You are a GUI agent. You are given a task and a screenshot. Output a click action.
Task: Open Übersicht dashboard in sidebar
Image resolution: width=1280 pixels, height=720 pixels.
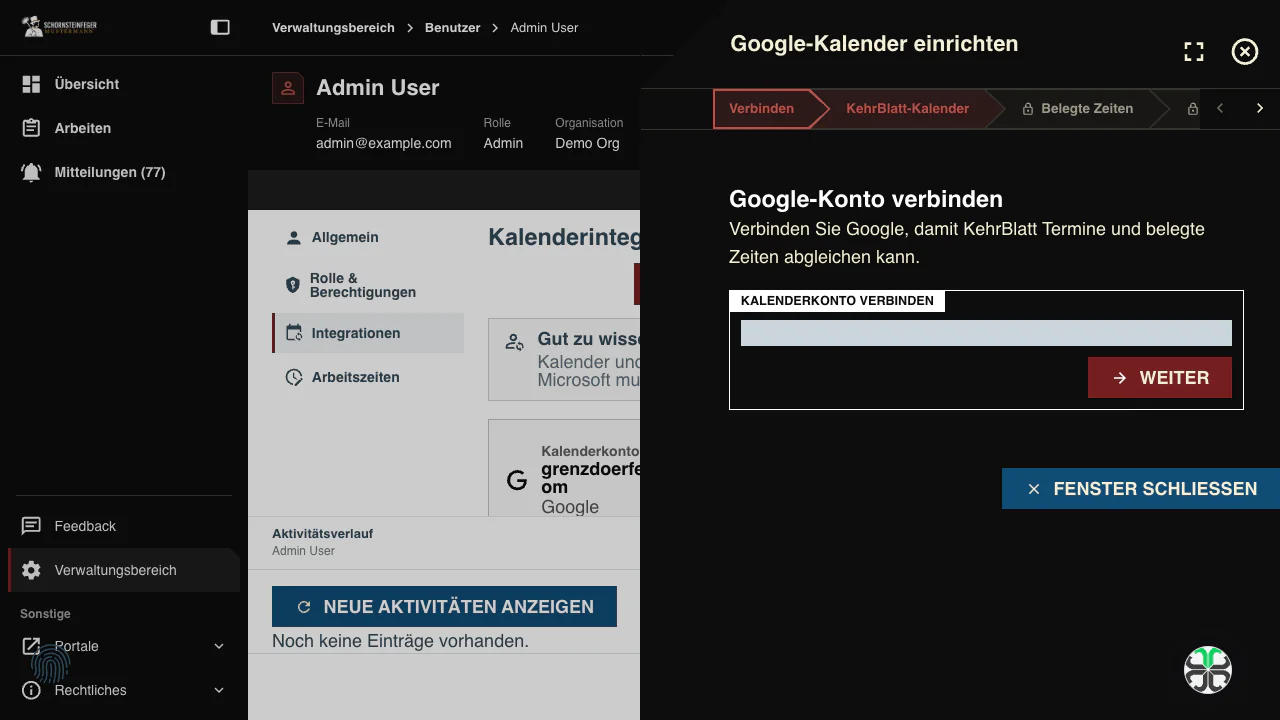[124, 84]
